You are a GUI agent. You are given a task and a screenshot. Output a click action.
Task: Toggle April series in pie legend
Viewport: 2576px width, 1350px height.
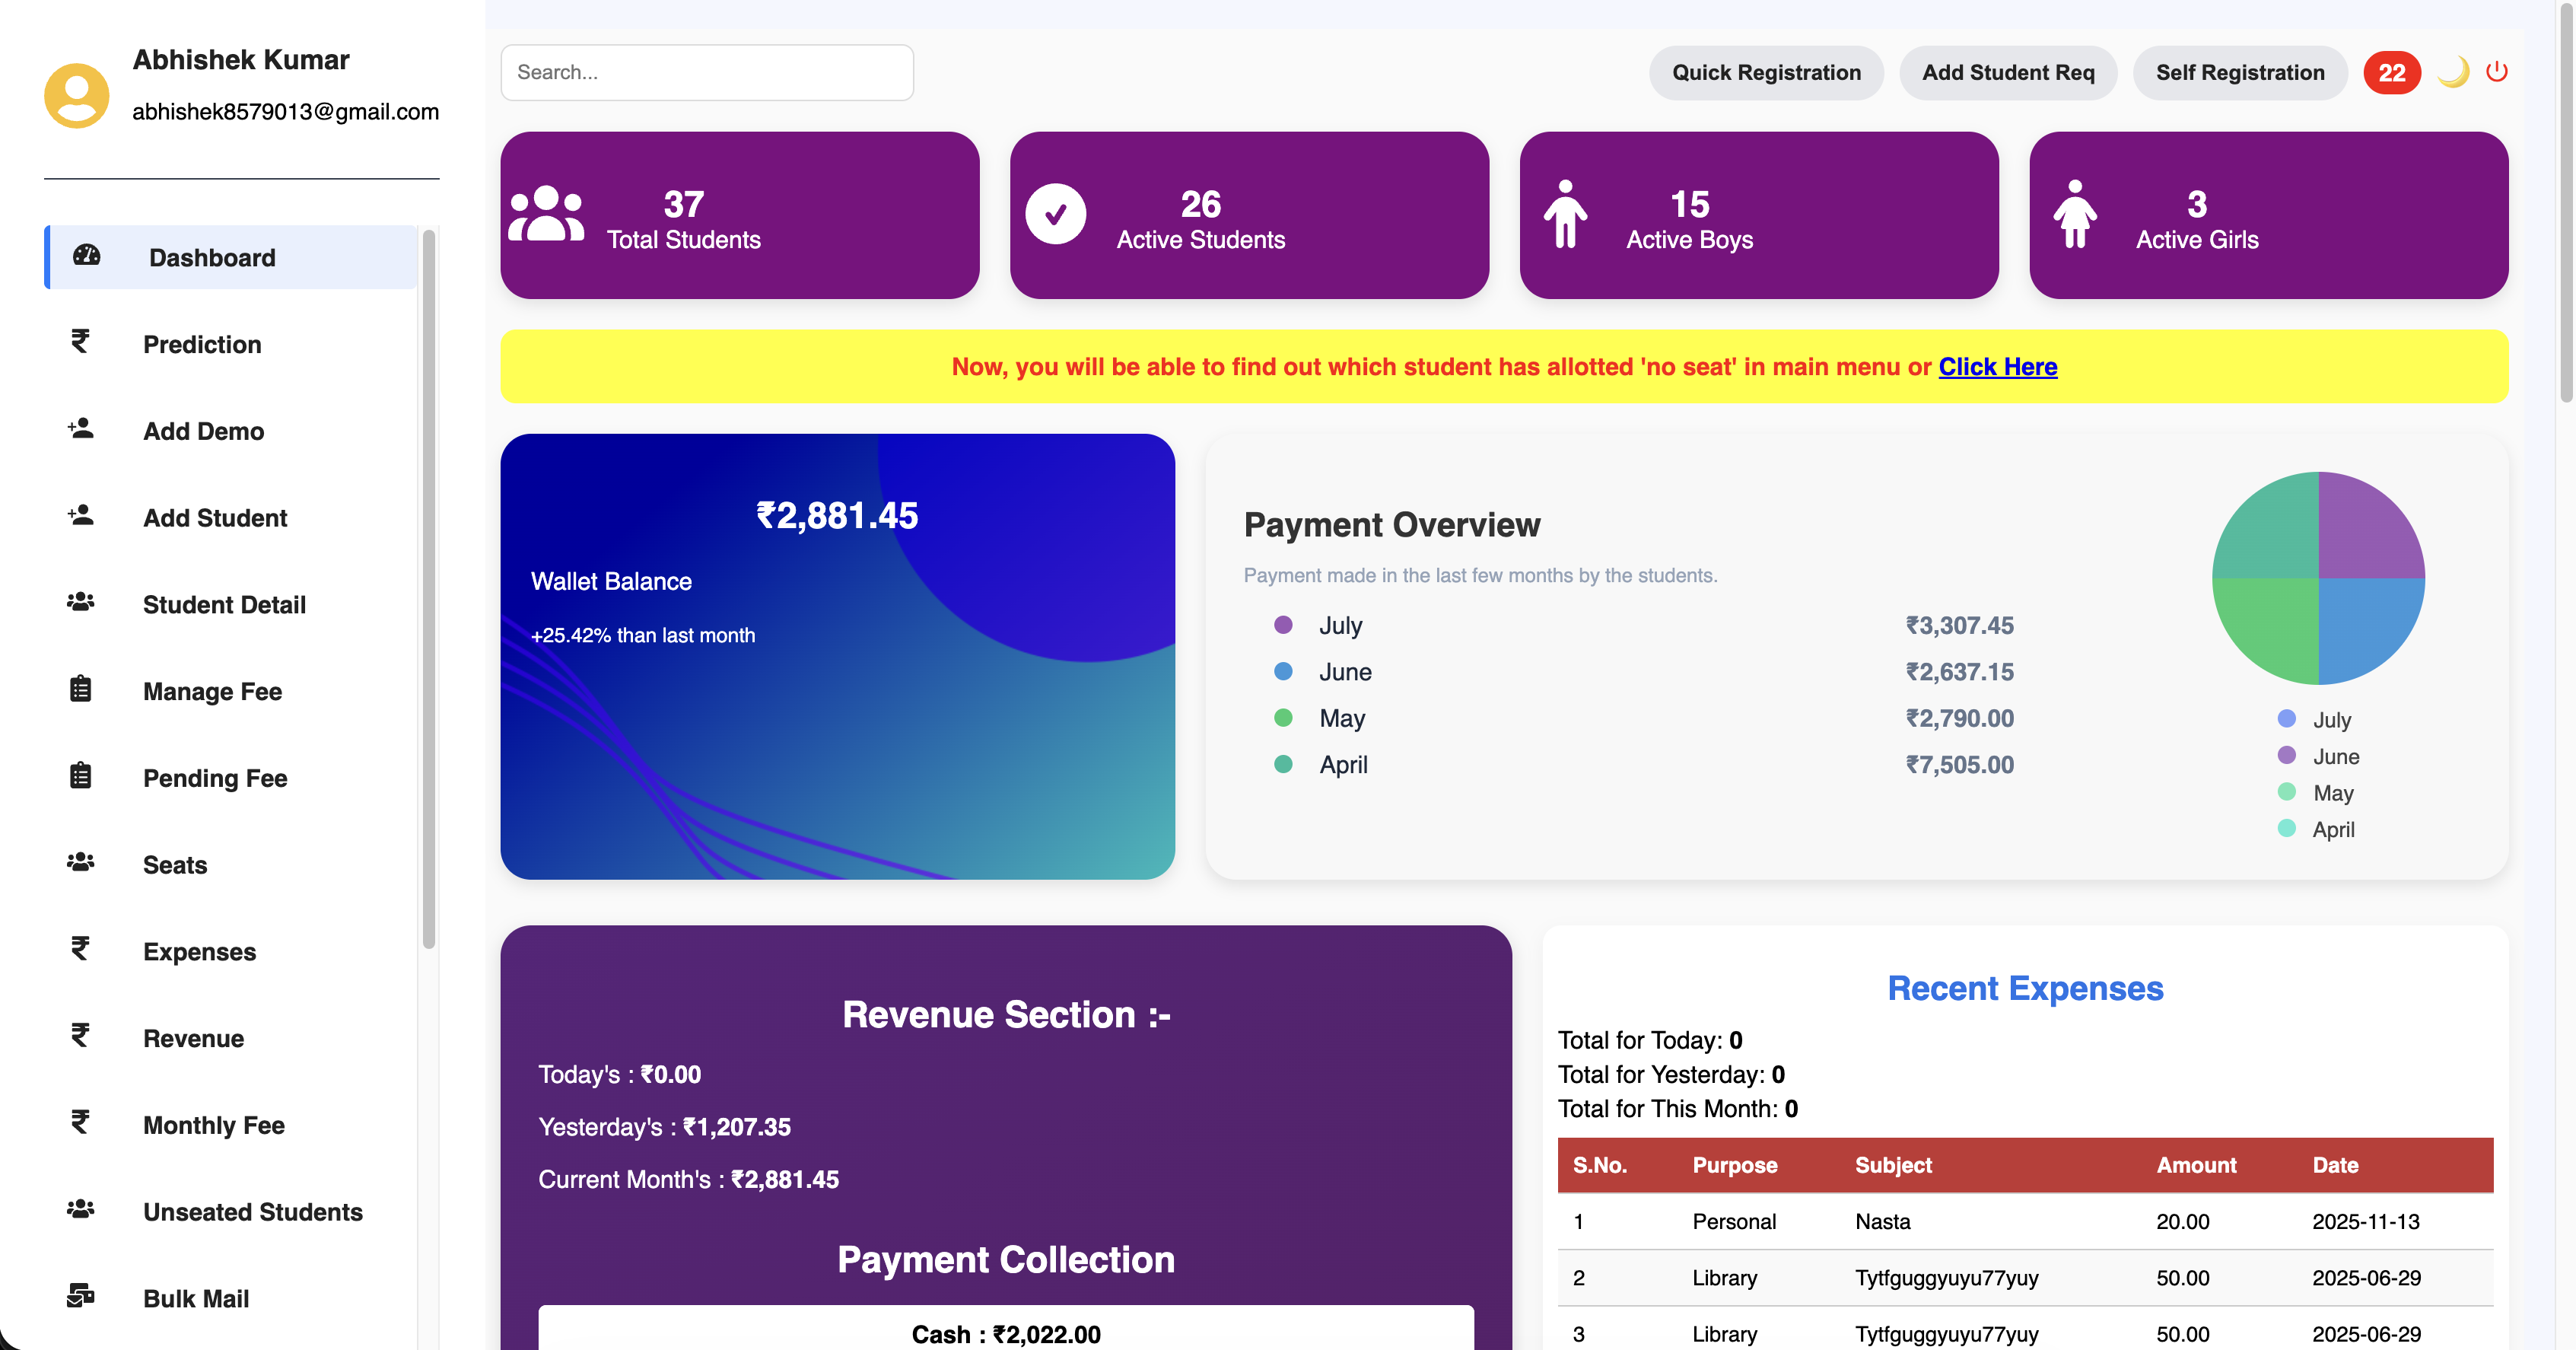[2332, 829]
